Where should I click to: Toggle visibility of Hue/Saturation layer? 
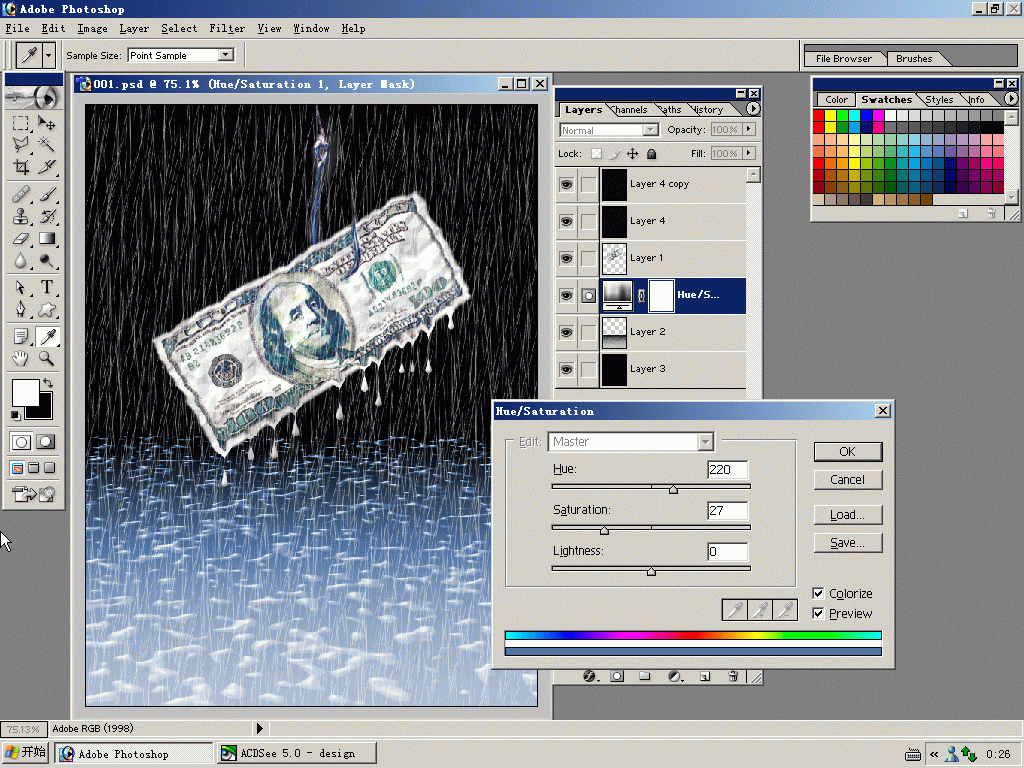(566, 296)
